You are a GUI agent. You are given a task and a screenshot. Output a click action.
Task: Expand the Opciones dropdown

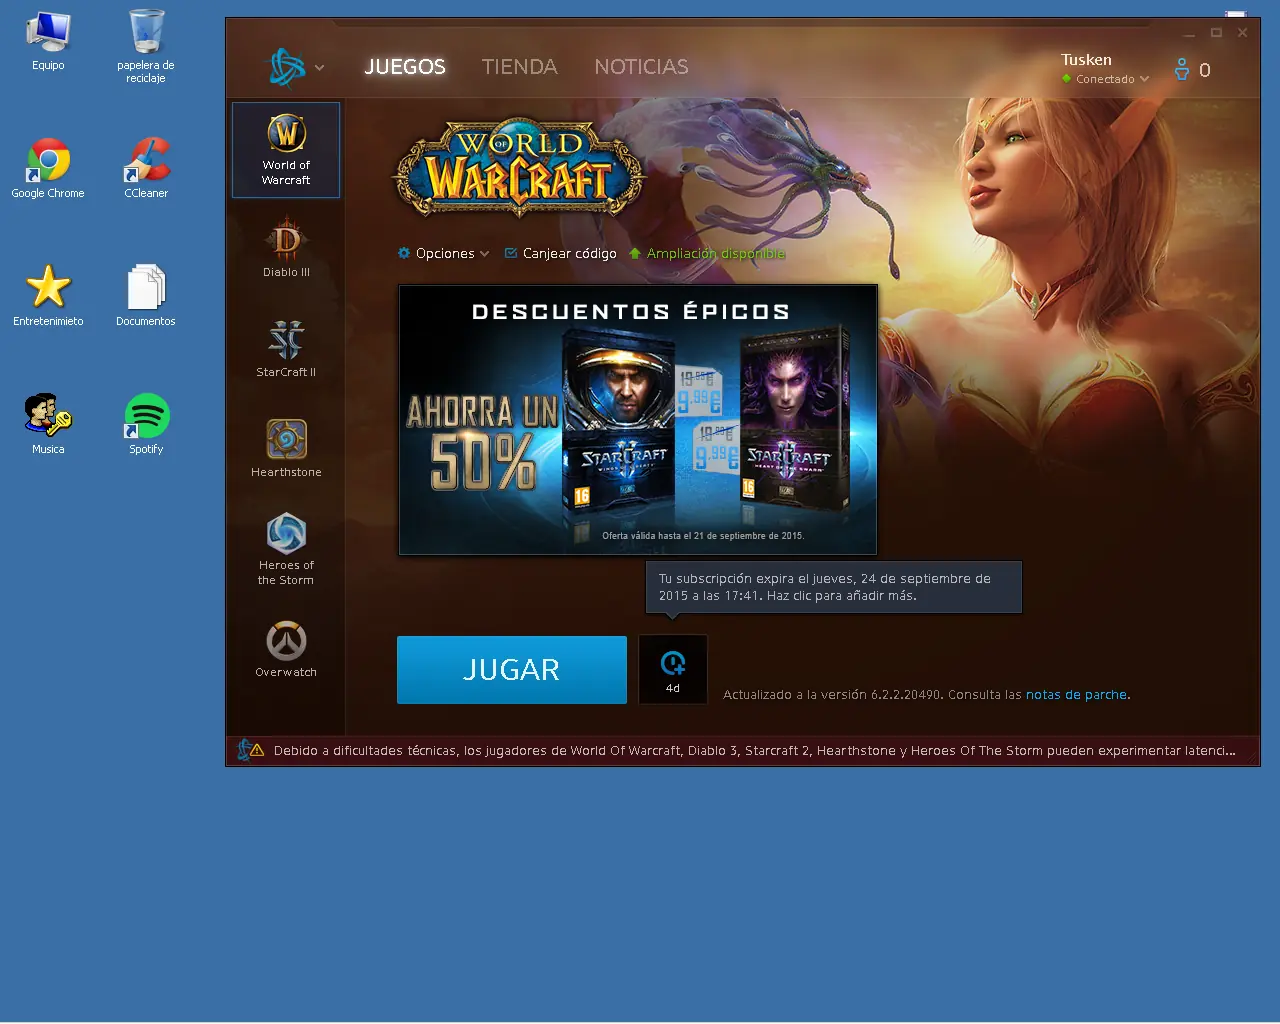pos(444,253)
